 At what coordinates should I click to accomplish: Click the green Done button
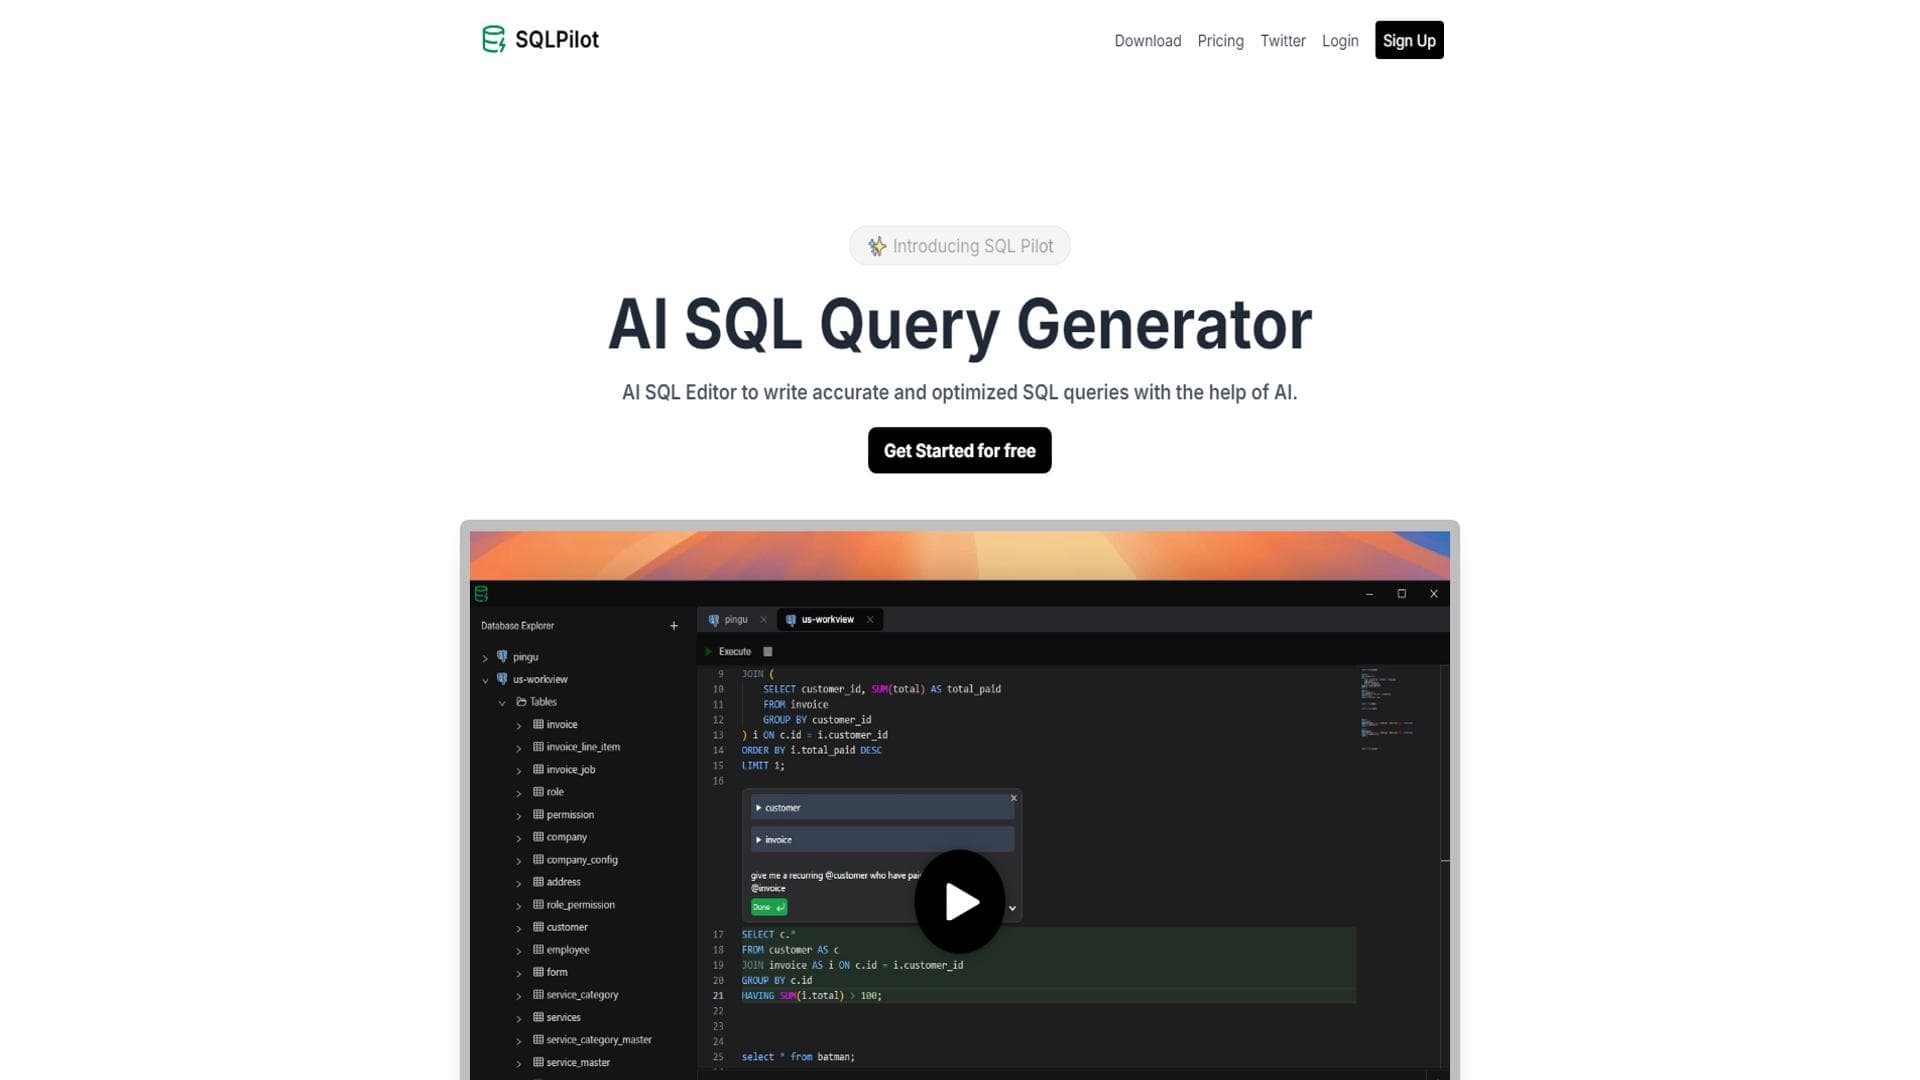pyautogui.click(x=768, y=907)
